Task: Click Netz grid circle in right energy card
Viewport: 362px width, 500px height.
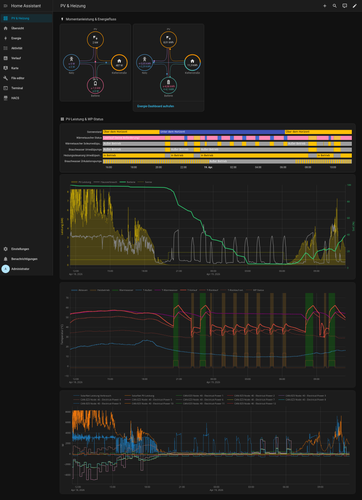Action: (x=145, y=62)
